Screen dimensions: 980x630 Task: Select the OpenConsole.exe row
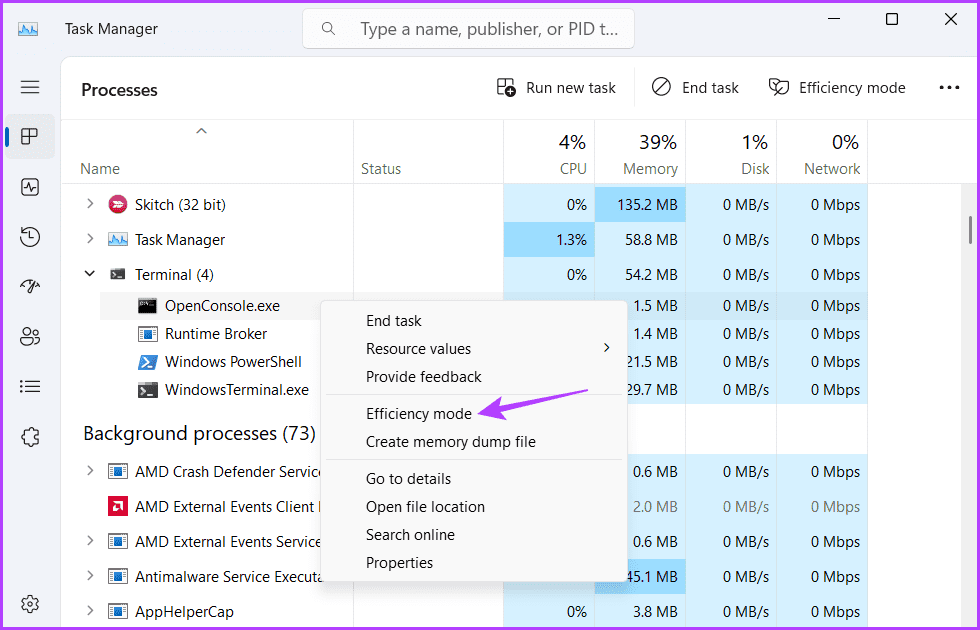pyautogui.click(x=222, y=306)
